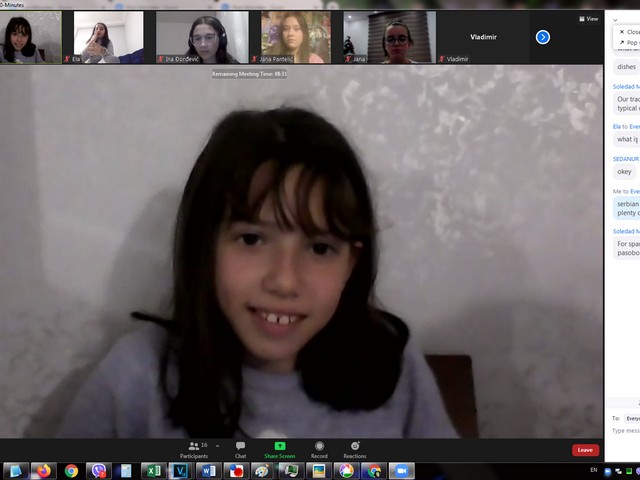Click the Remaining Meeting Time indicator
Viewport: 640px width, 480px height.
tap(249, 74)
